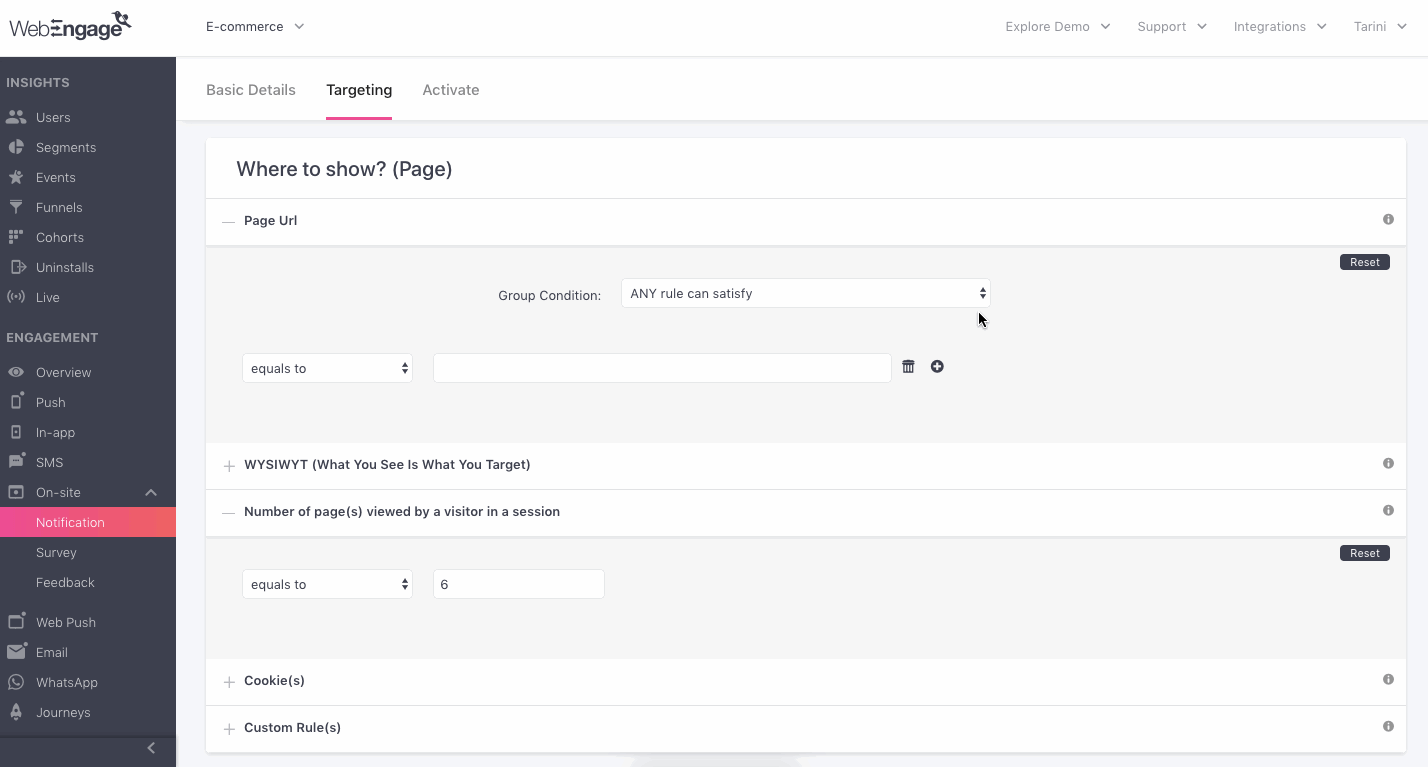Add a new Page Url rule with plus icon
This screenshot has height=767, width=1428.
[x=937, y=367]
